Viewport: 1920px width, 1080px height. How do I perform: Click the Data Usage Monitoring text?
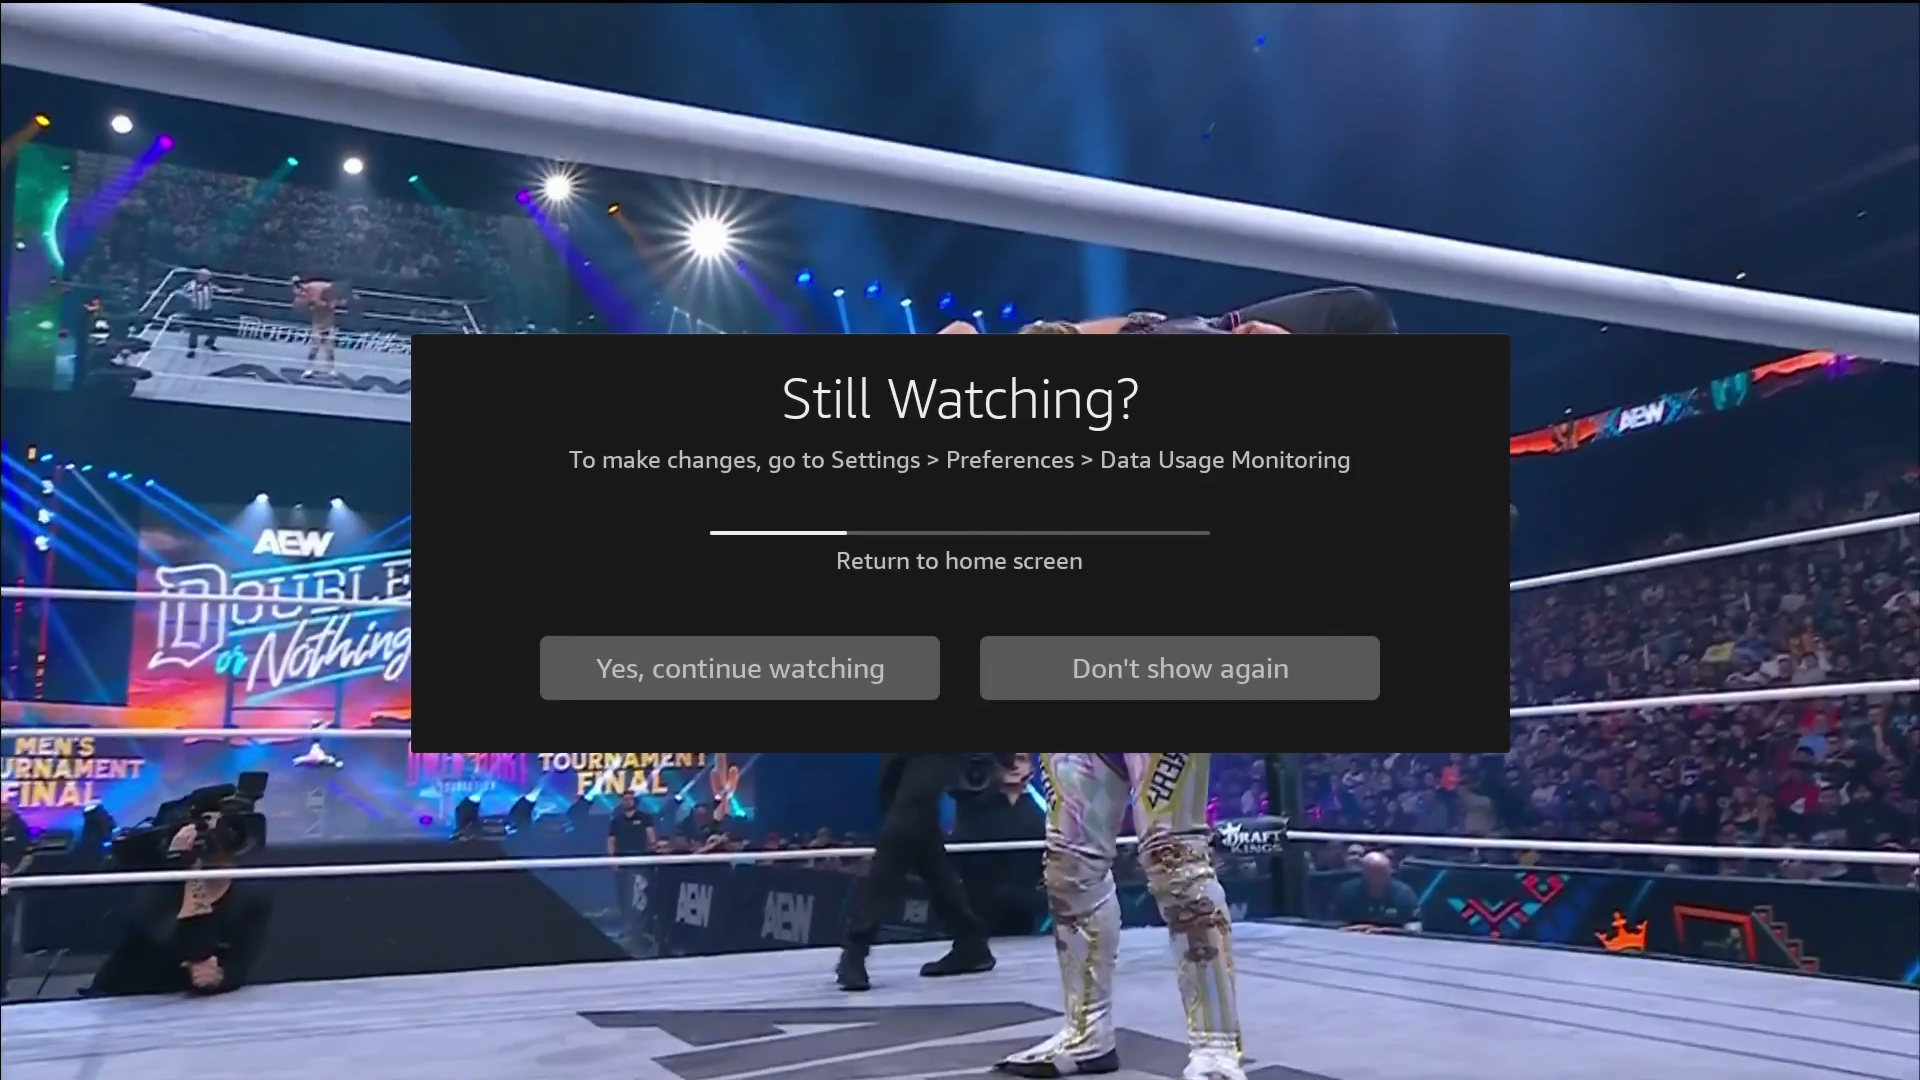click(x=1225, y=460)
